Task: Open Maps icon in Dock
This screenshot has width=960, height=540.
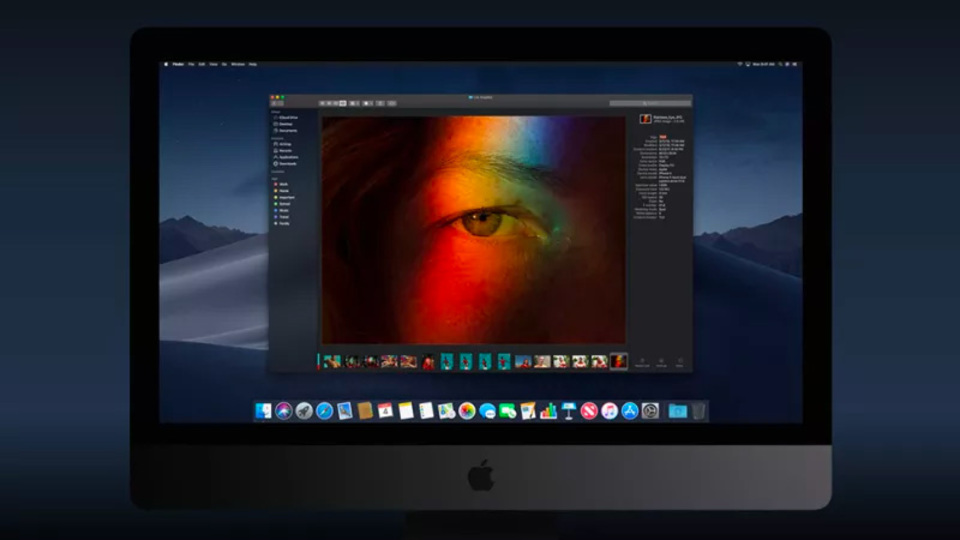Action: 446,411
